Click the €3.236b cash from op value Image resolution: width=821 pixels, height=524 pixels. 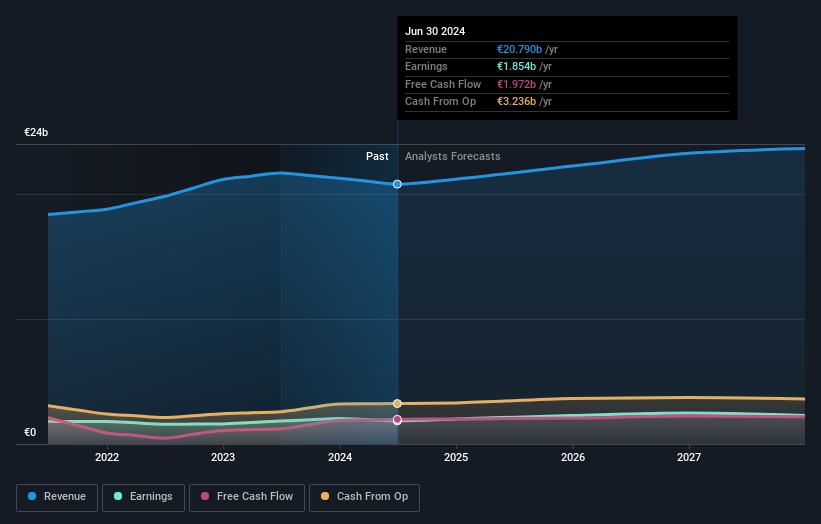[516, 102]
